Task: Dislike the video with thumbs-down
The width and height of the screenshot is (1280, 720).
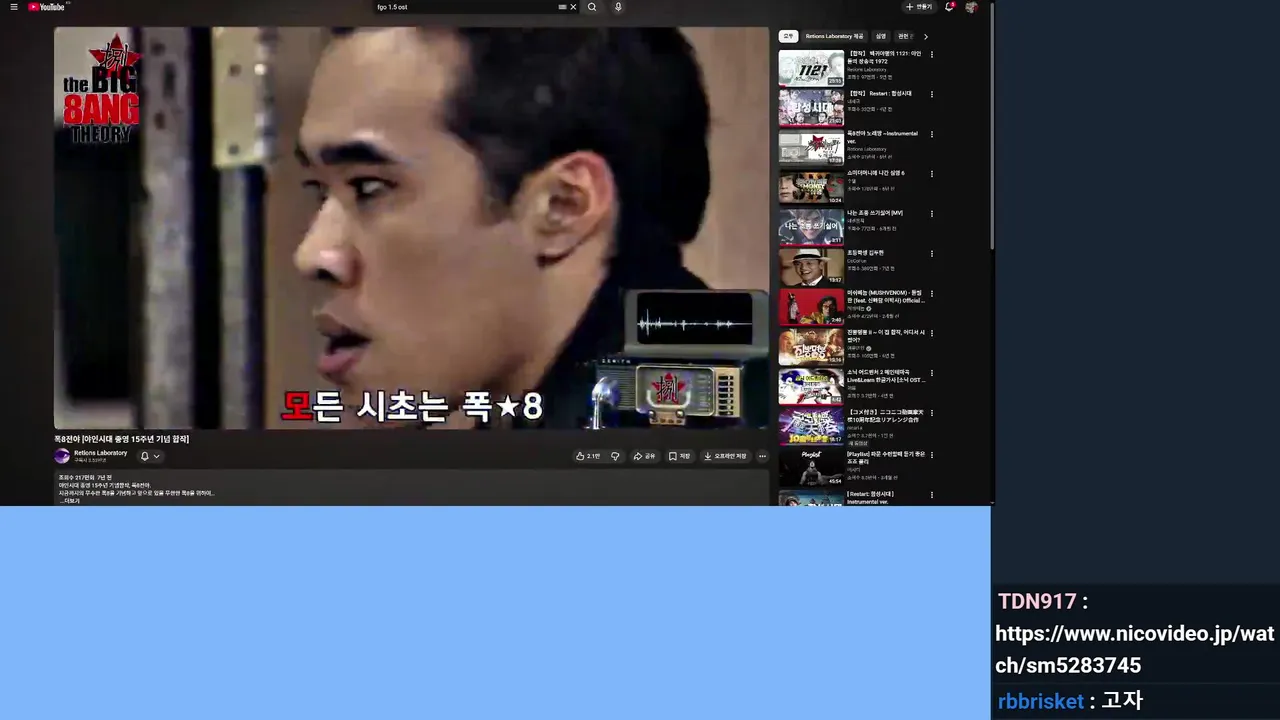Action: coord(615,456)
